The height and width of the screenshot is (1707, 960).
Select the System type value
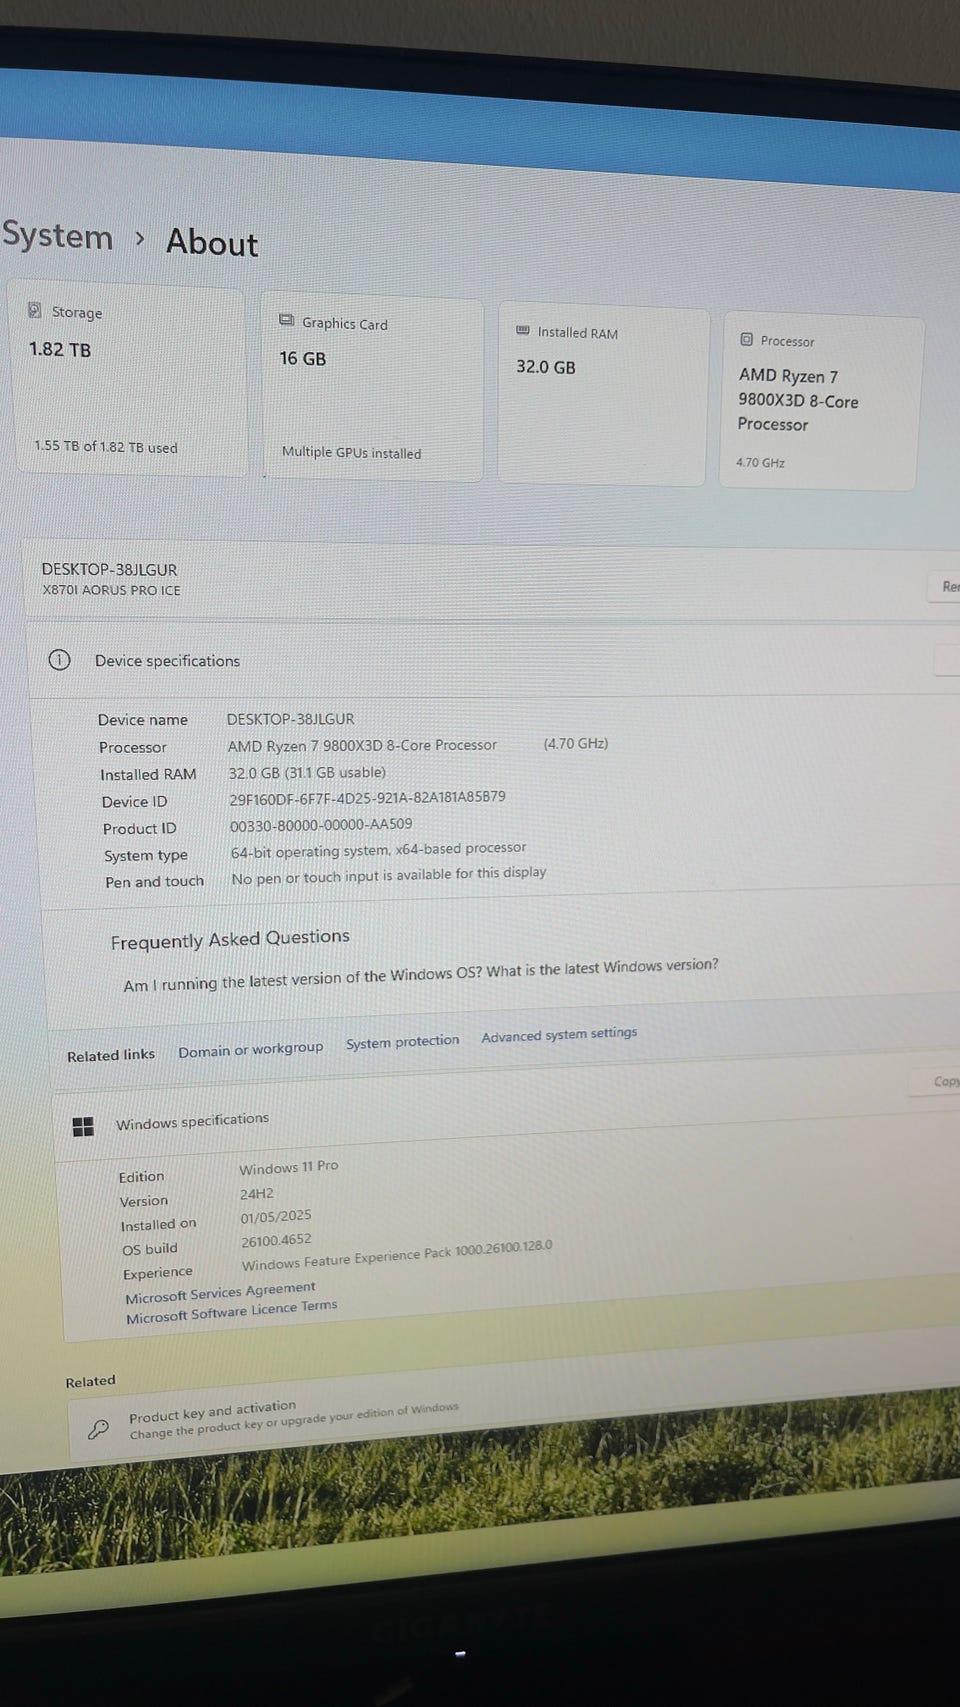[378, 850]
